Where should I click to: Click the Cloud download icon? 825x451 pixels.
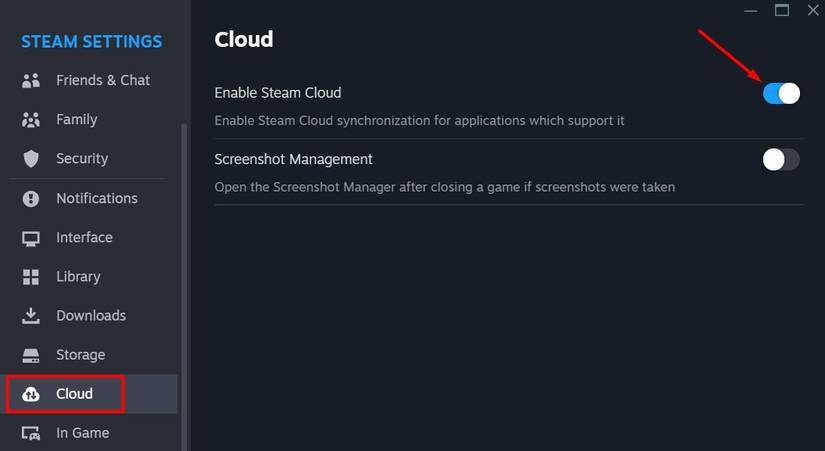point(31,394)
